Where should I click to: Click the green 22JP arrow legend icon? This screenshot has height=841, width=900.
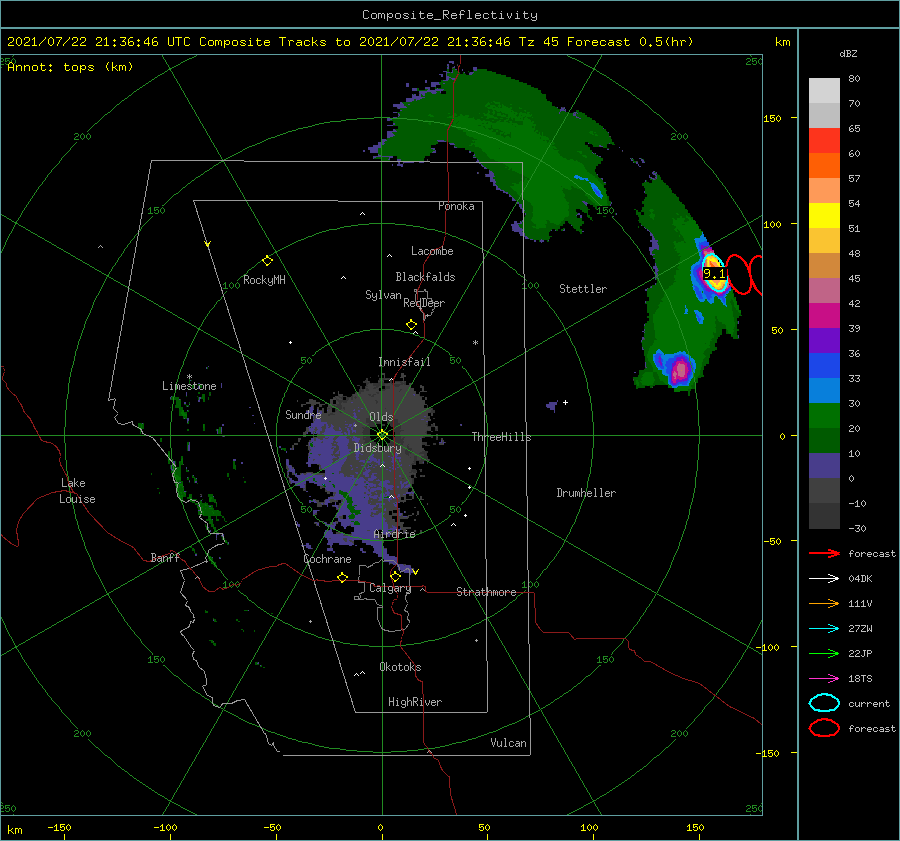click(824, 653)
